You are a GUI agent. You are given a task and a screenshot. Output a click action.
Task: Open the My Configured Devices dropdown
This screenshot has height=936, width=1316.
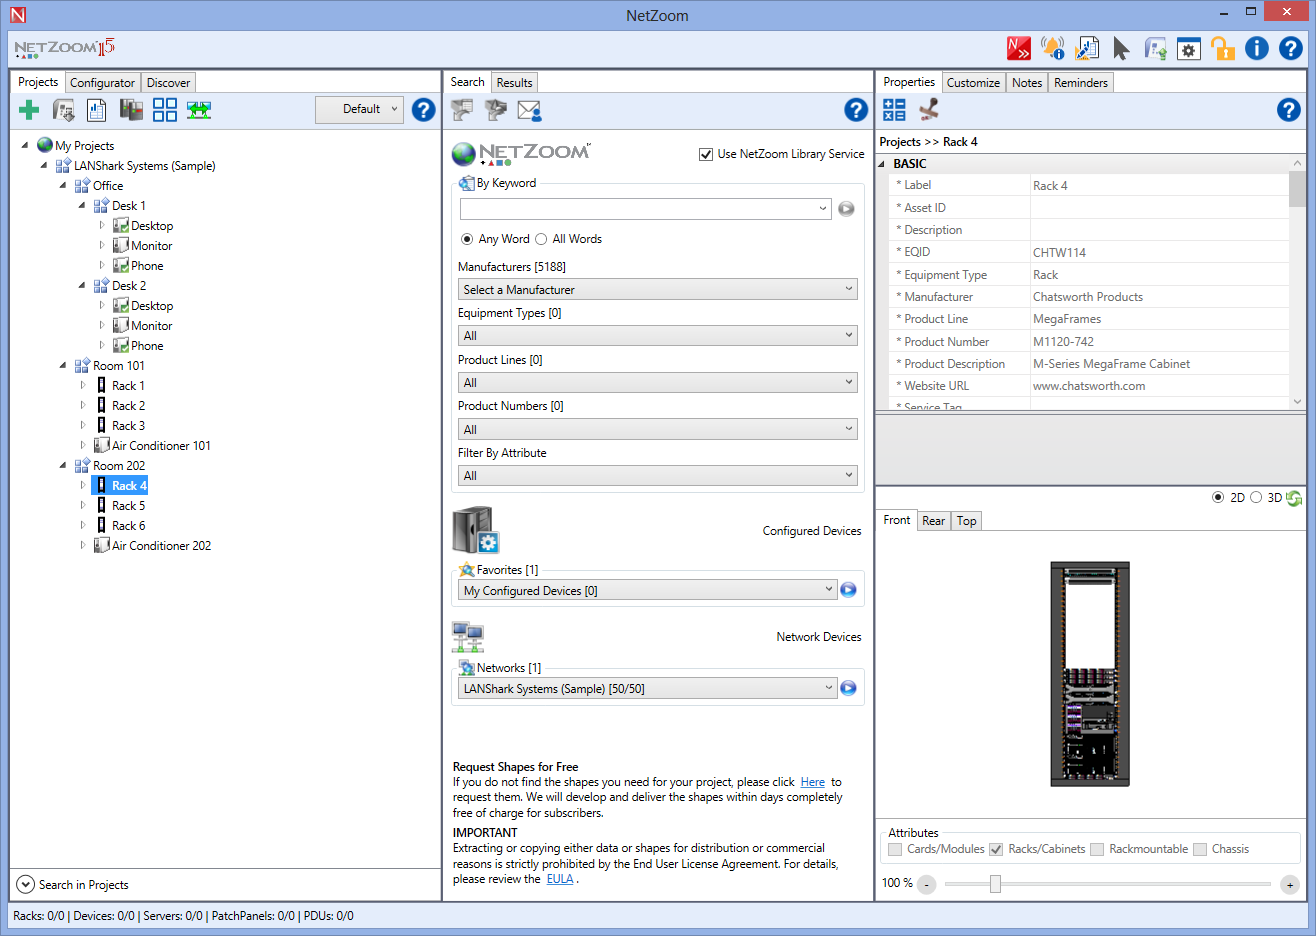click(x=646, y=590)
